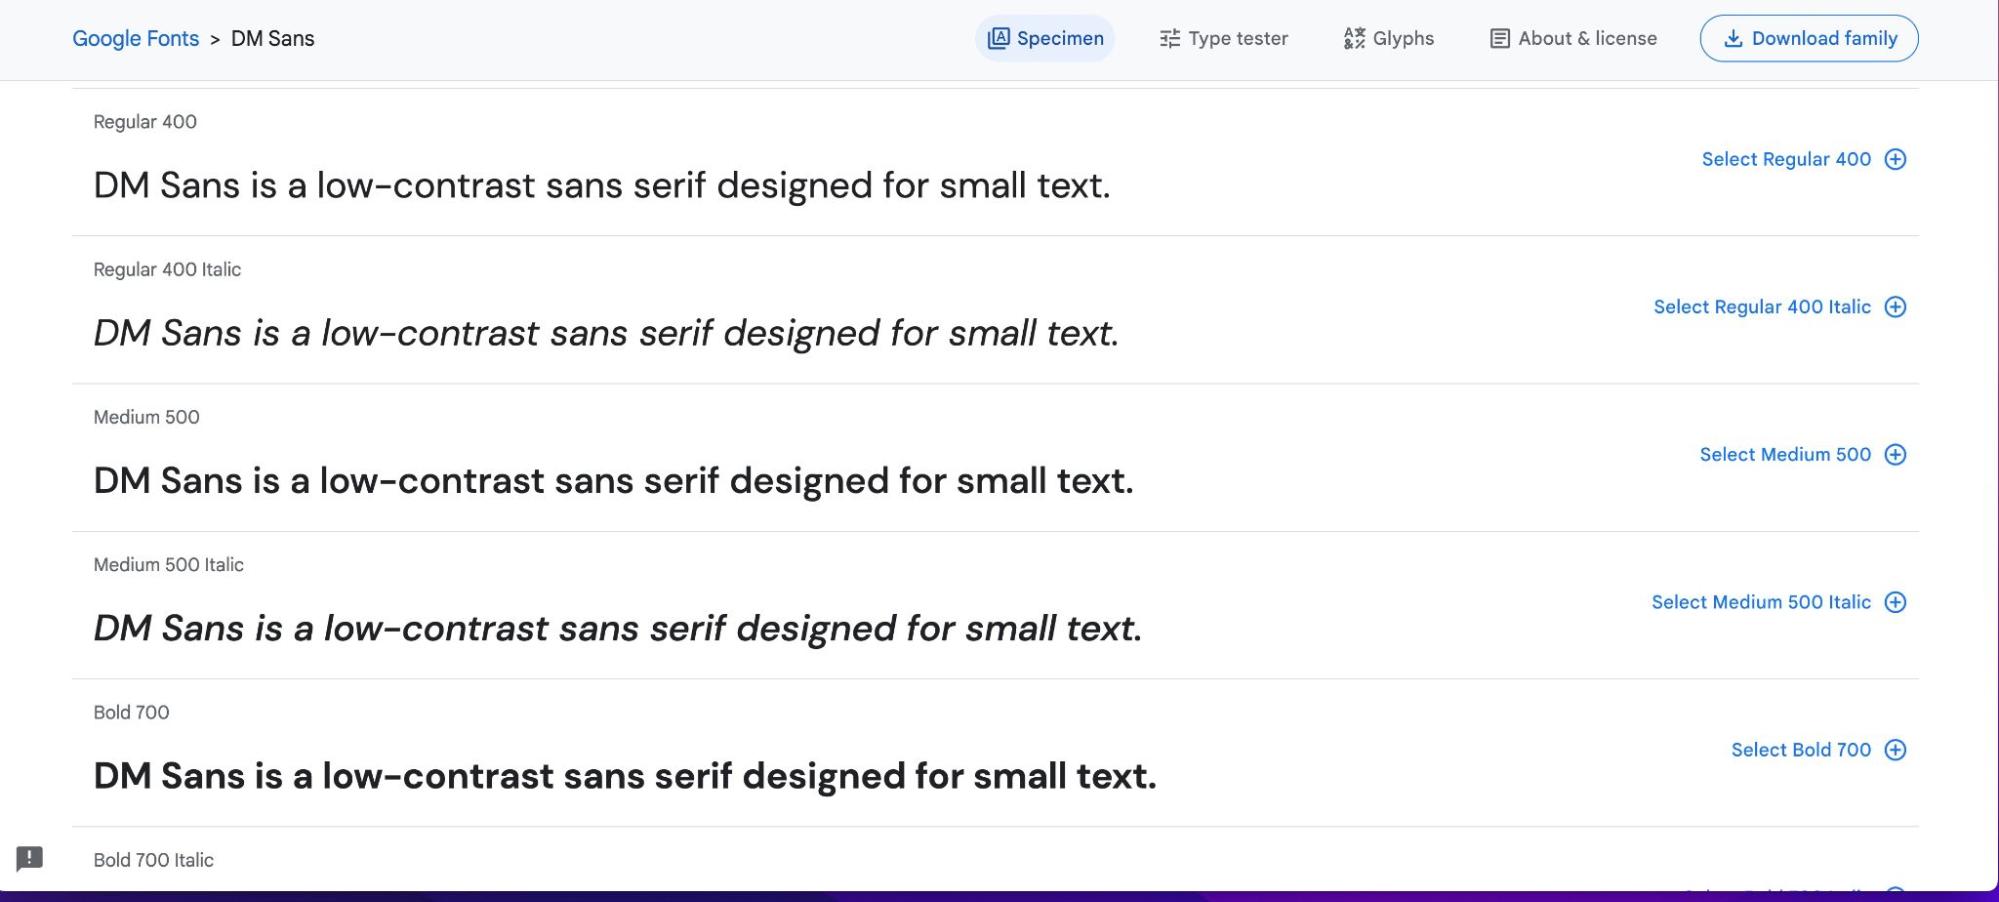The height and width of the screenshot is (902, 1999).
Task: Click the Specimen tab icon
Action: click(x=999, y=38)
